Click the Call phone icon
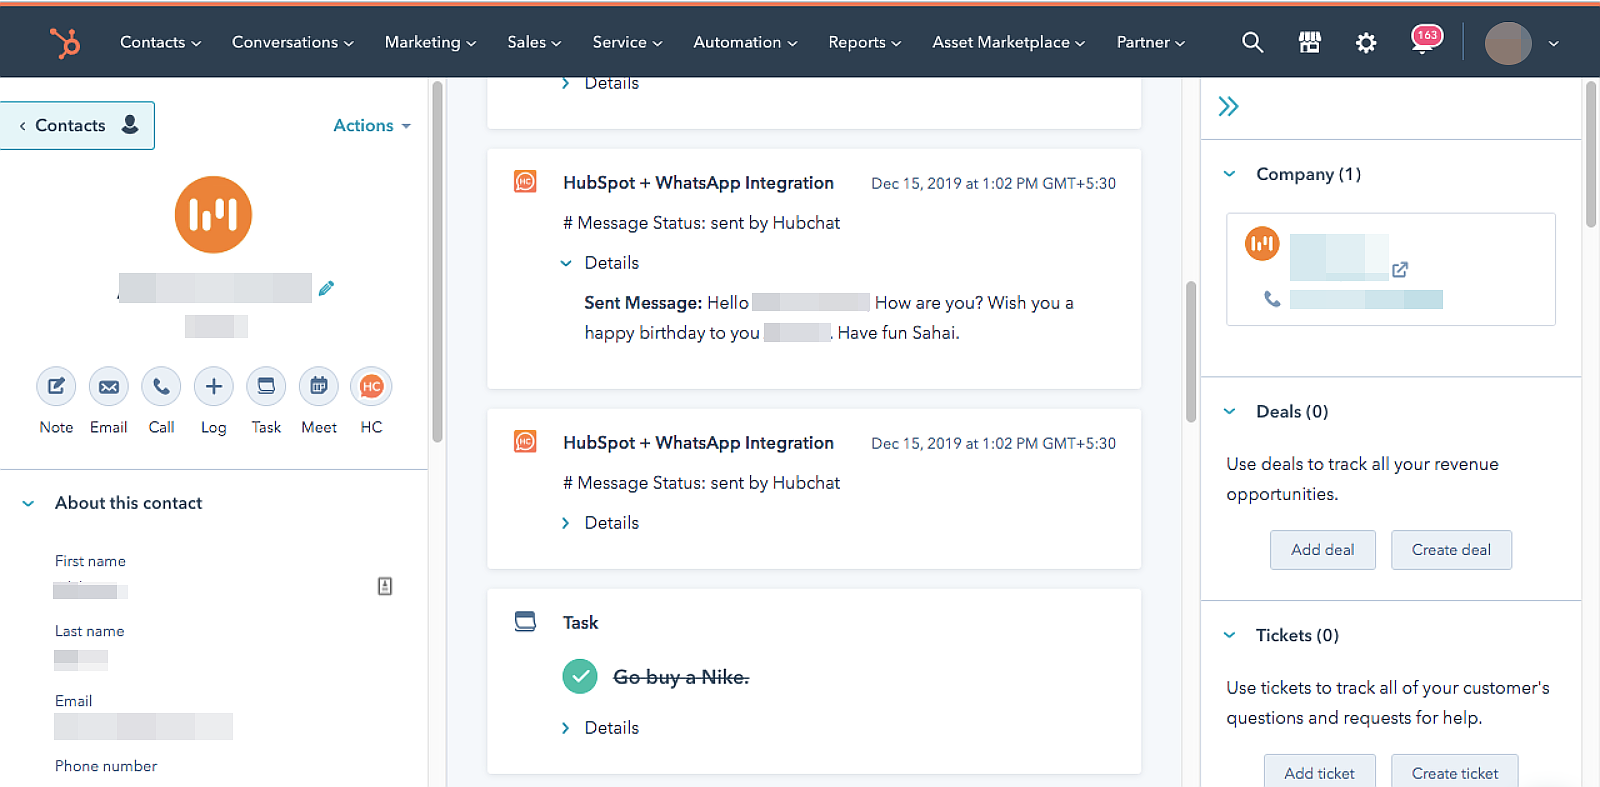Screen dimensions: 1600x787 pyautogui.click(x=161, y=386)
